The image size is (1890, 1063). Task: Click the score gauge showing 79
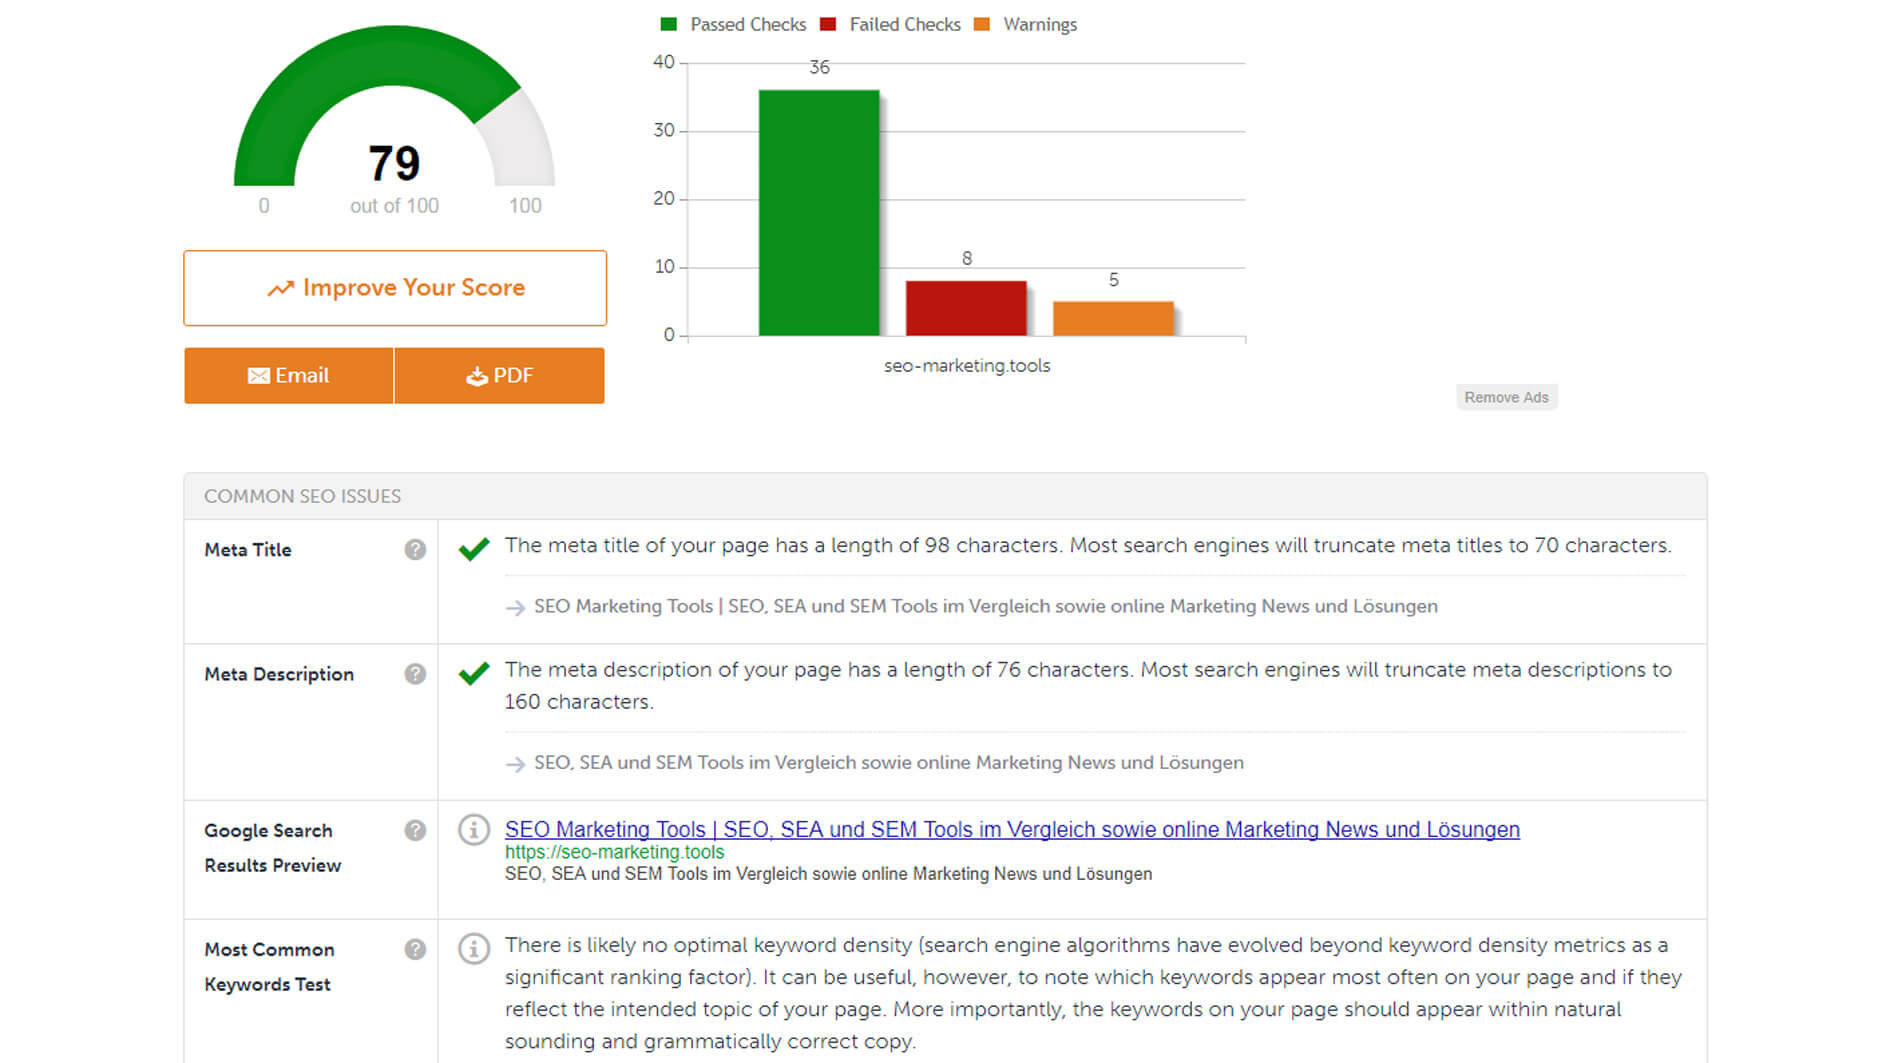tap(394, 120)
